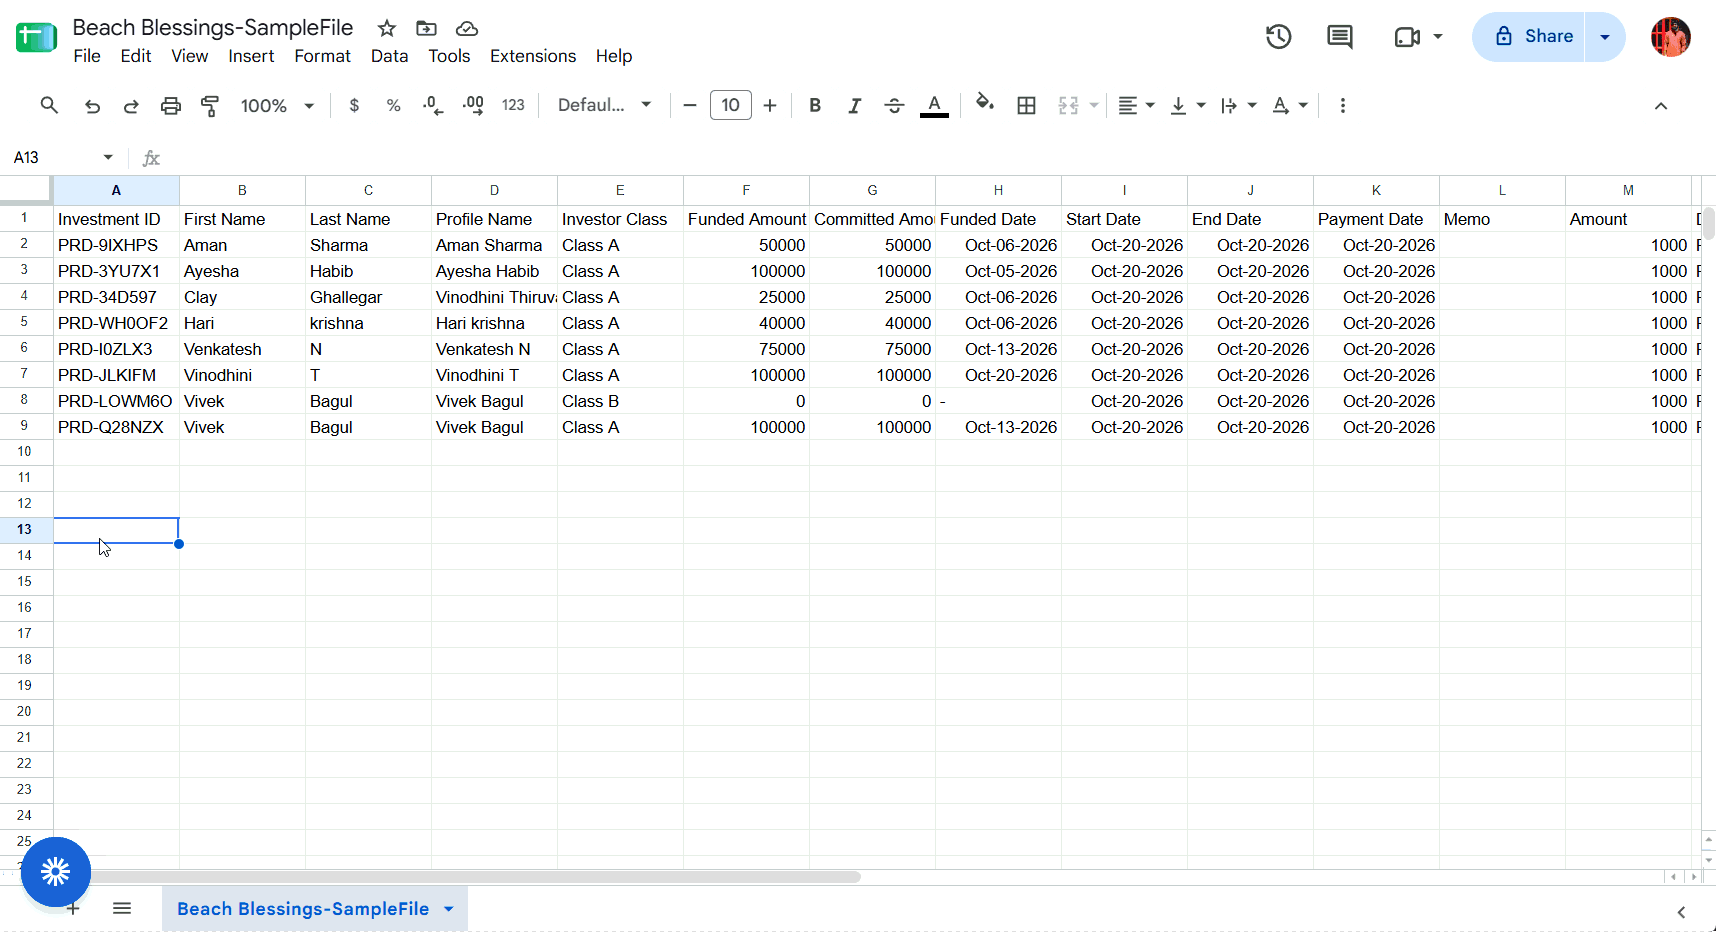The image size is (1716, 932).
Task: Click the font size input field
Action: pos(731,105)
